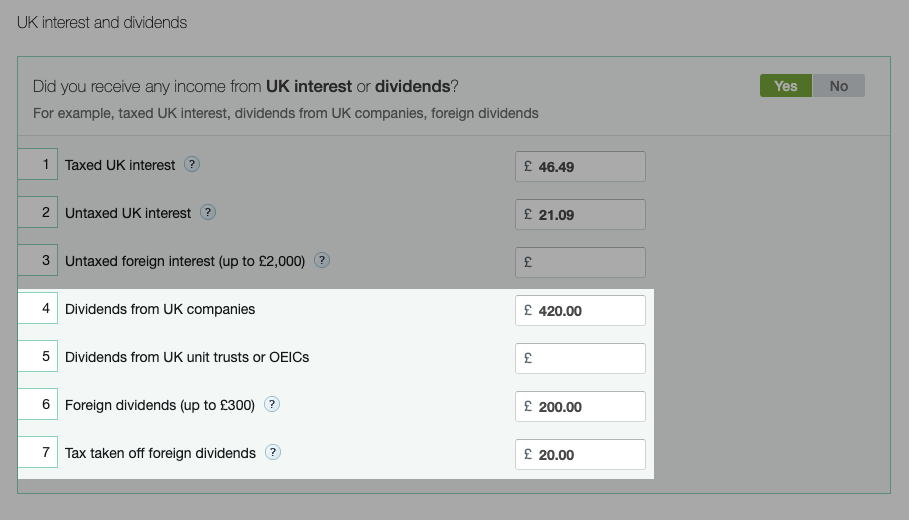Click the UK interest and dividends heading
This screenshot has height=520, width=909.
point(102,23)
